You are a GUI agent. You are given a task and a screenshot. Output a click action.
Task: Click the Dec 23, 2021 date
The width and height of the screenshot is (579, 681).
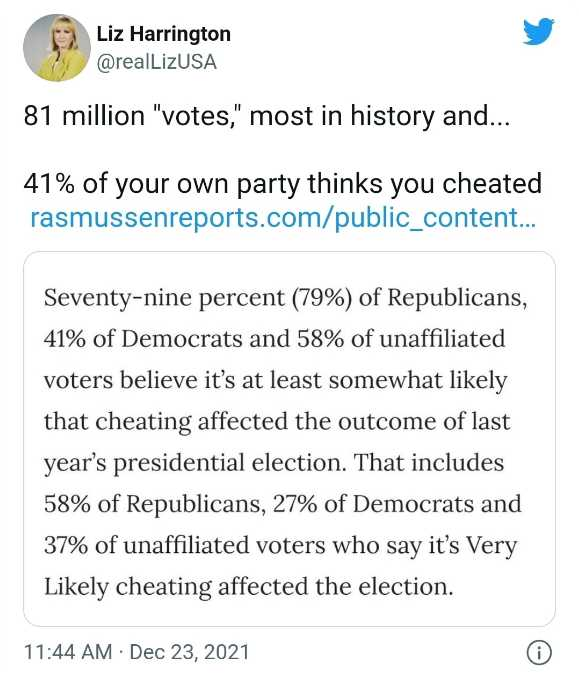(x=189, y=652)
